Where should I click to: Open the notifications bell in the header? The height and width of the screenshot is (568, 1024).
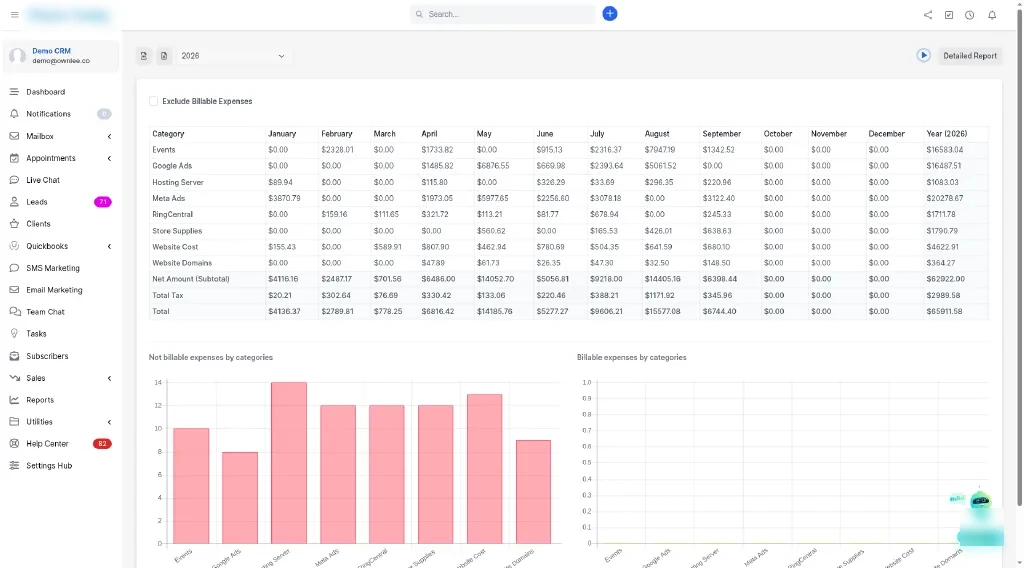(x=991, y=14)
